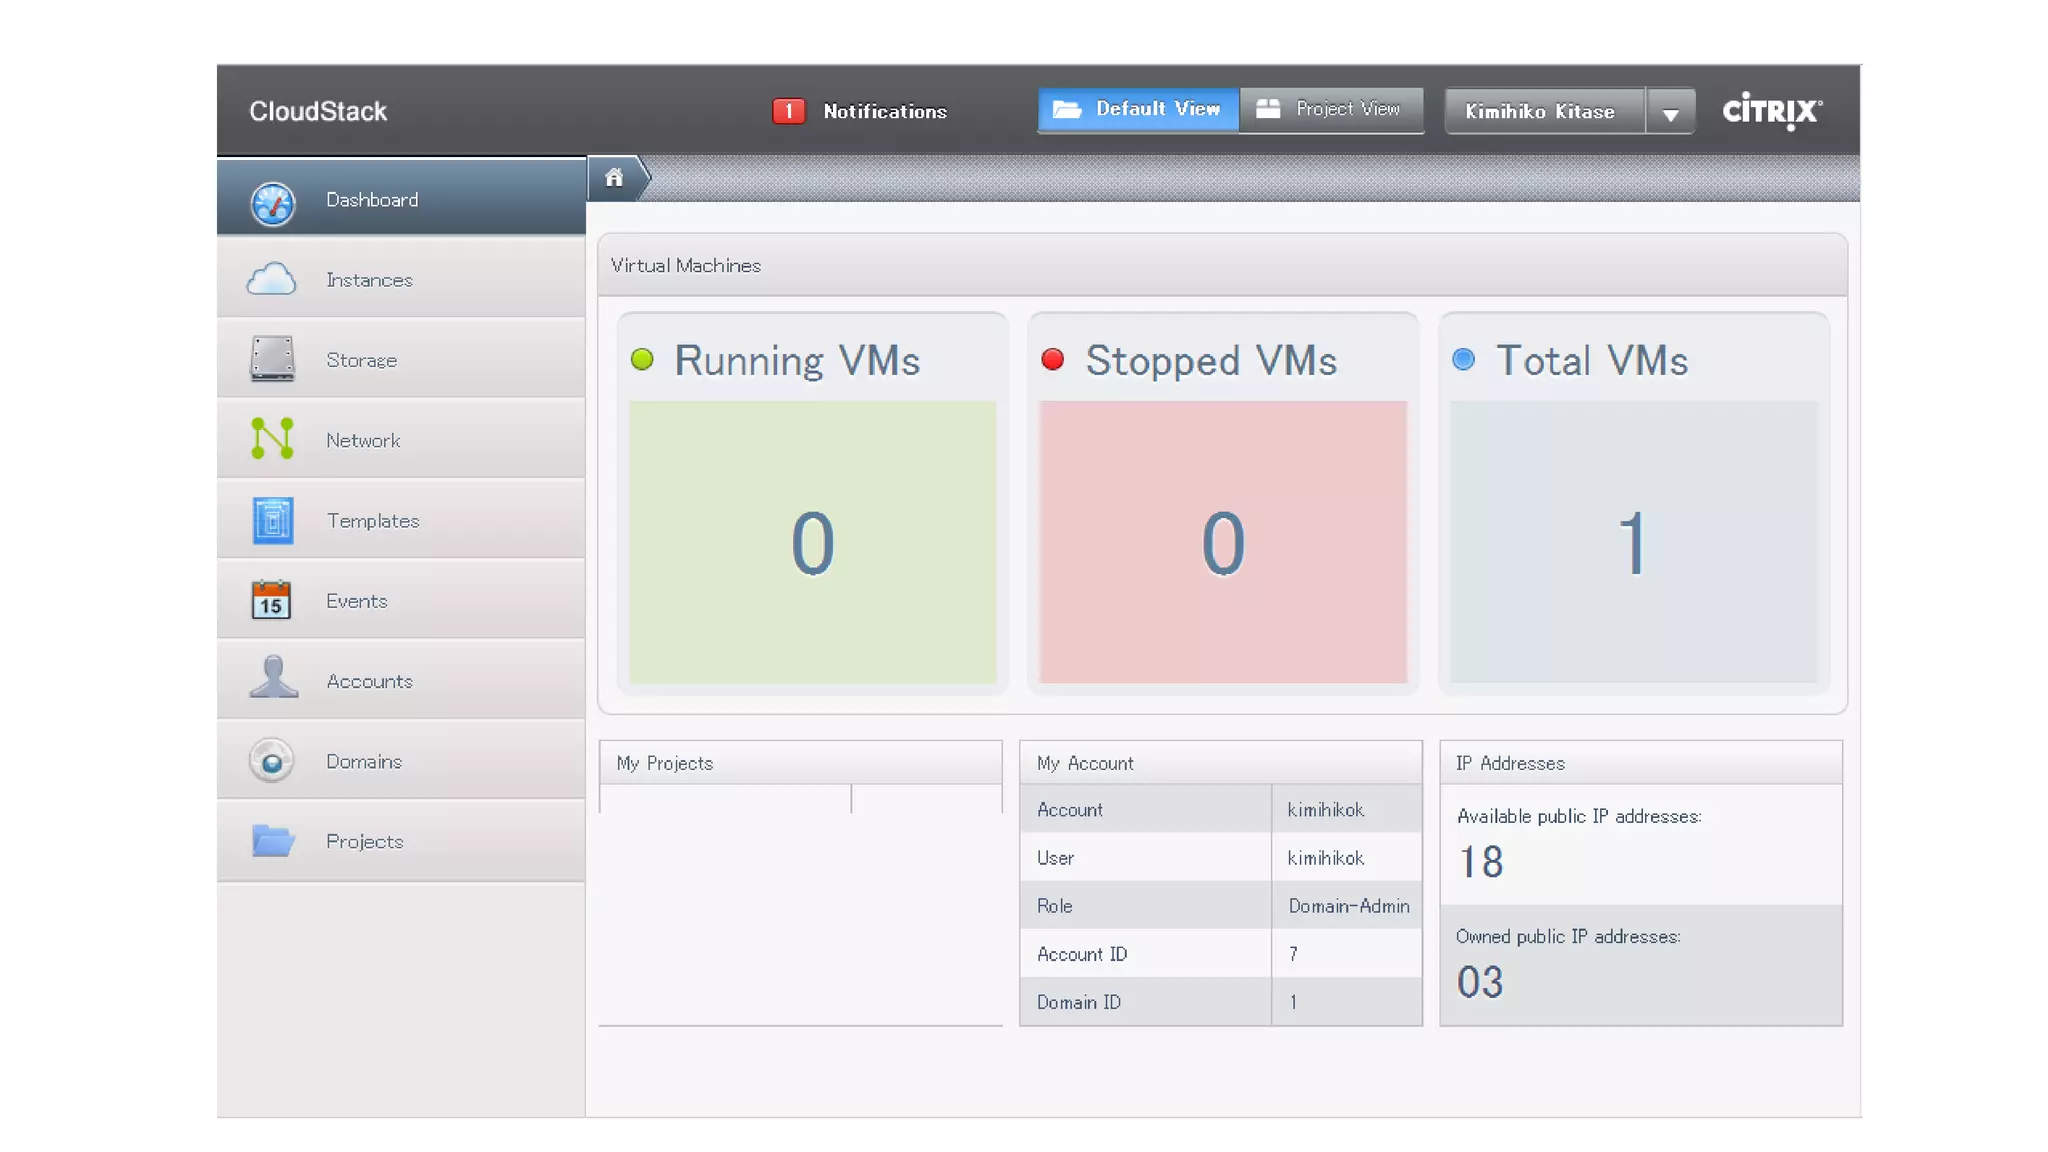Click the Storage hard drive icon
2048x1152 pixels.
click(x=272, y=359)
